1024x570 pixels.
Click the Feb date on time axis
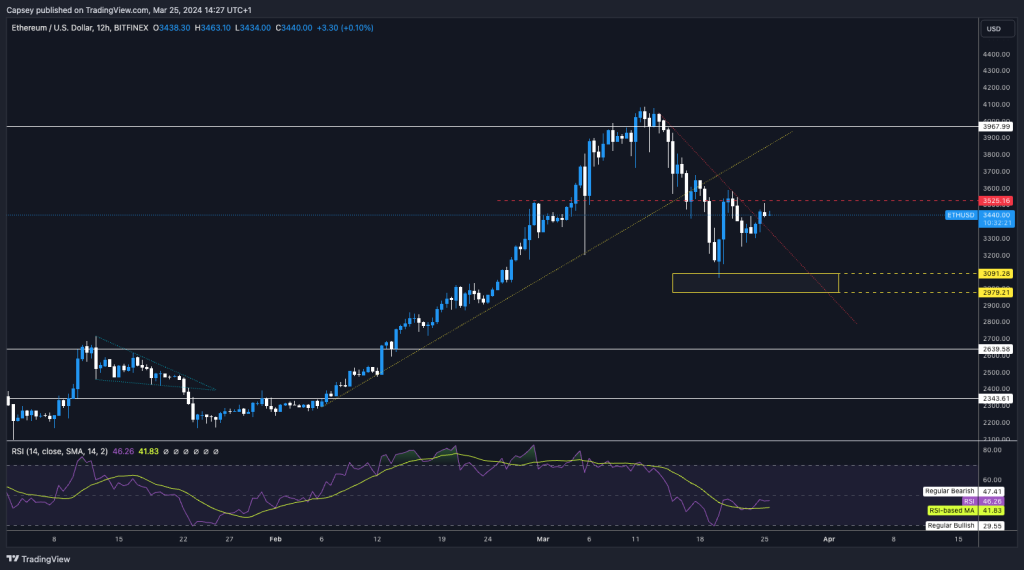[277, 536]
